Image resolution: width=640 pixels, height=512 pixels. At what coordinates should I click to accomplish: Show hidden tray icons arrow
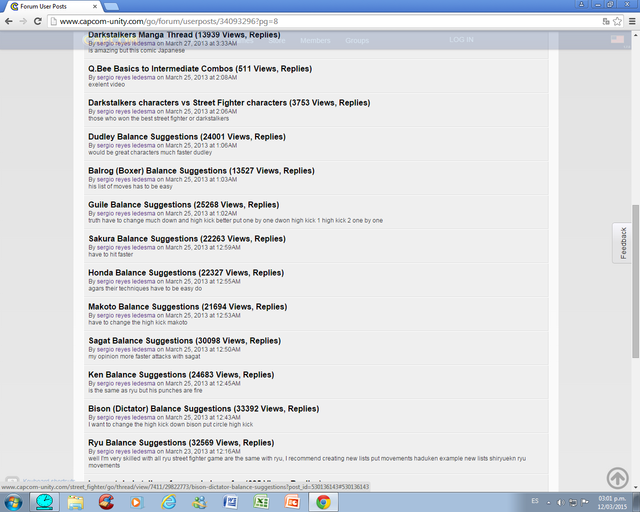[x=549, y=502]
